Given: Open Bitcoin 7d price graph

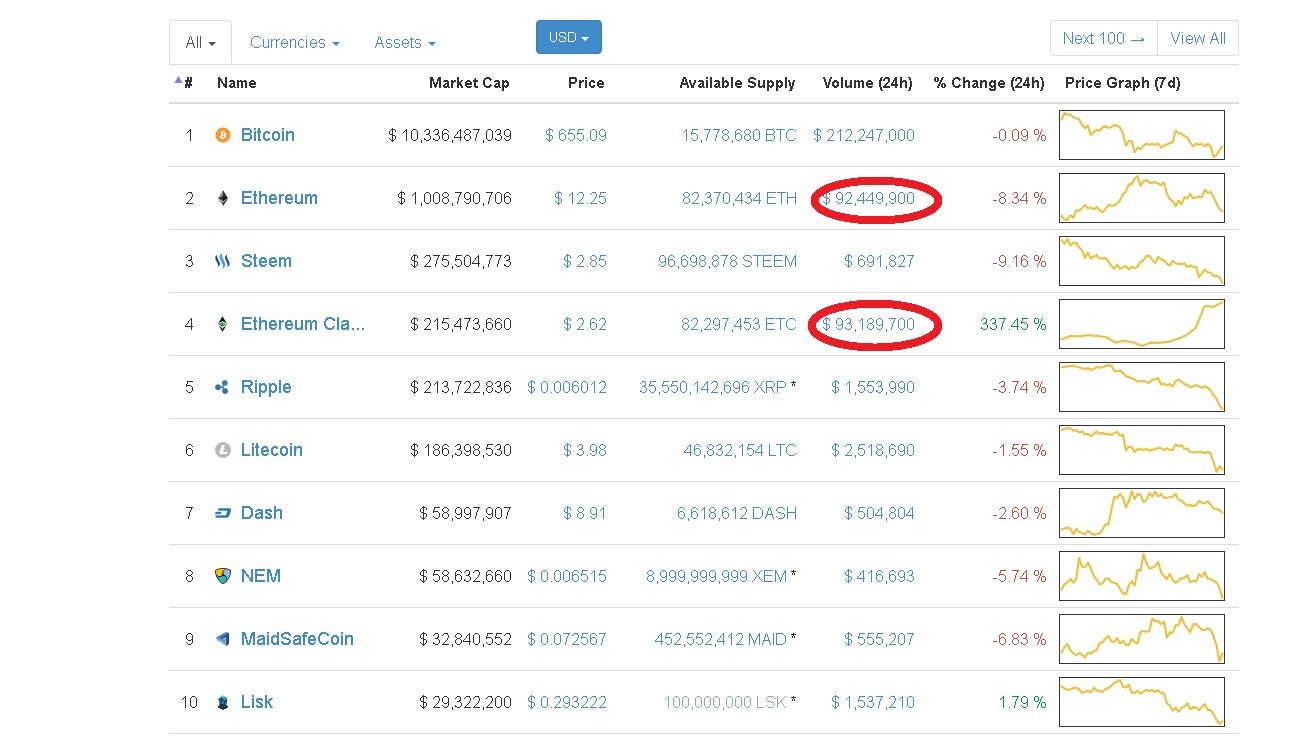Looking at the screenshot, I should pos(1141,135).
